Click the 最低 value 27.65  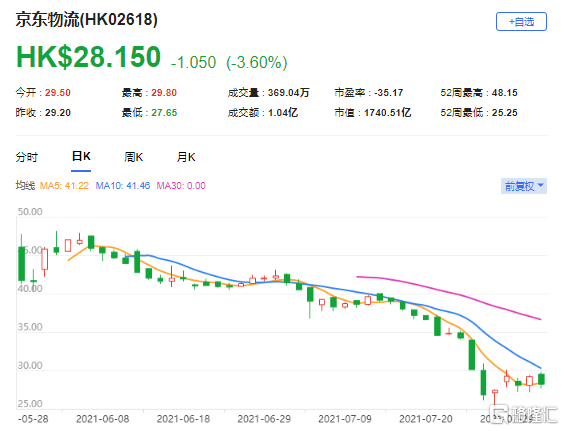click(x=164, y=113)
